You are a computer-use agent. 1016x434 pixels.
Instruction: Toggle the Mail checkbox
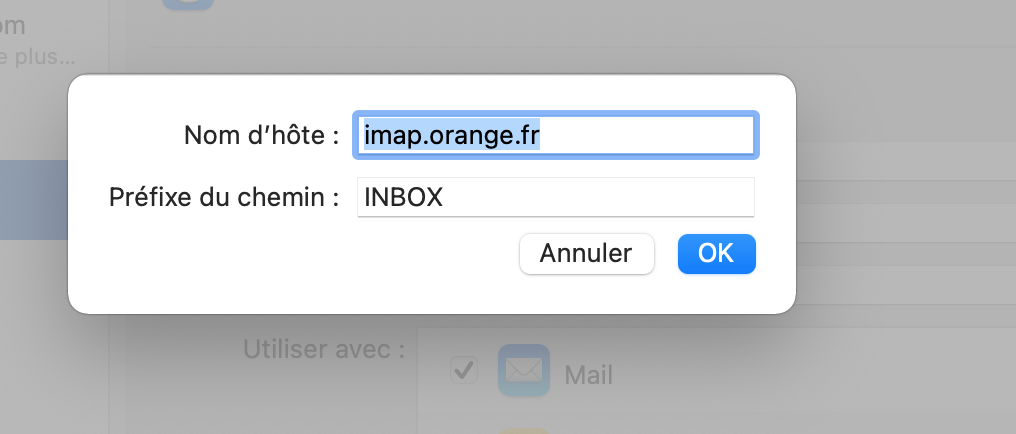point(464,369)
